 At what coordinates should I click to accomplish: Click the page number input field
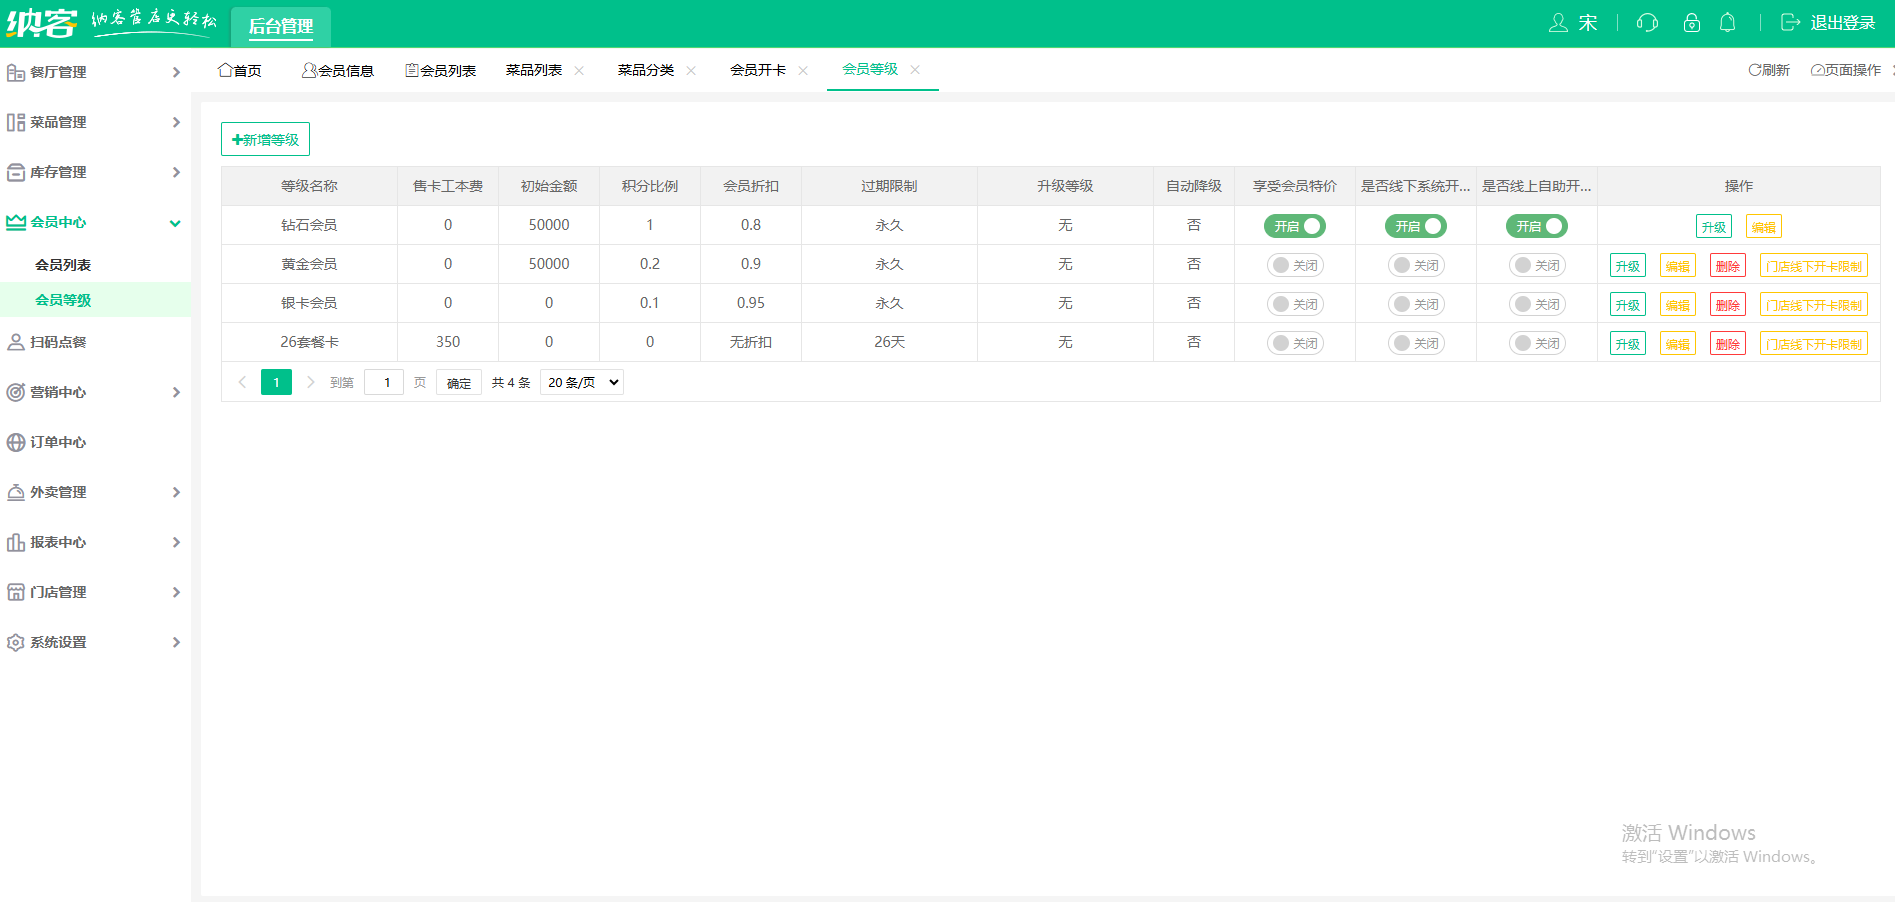384,382
